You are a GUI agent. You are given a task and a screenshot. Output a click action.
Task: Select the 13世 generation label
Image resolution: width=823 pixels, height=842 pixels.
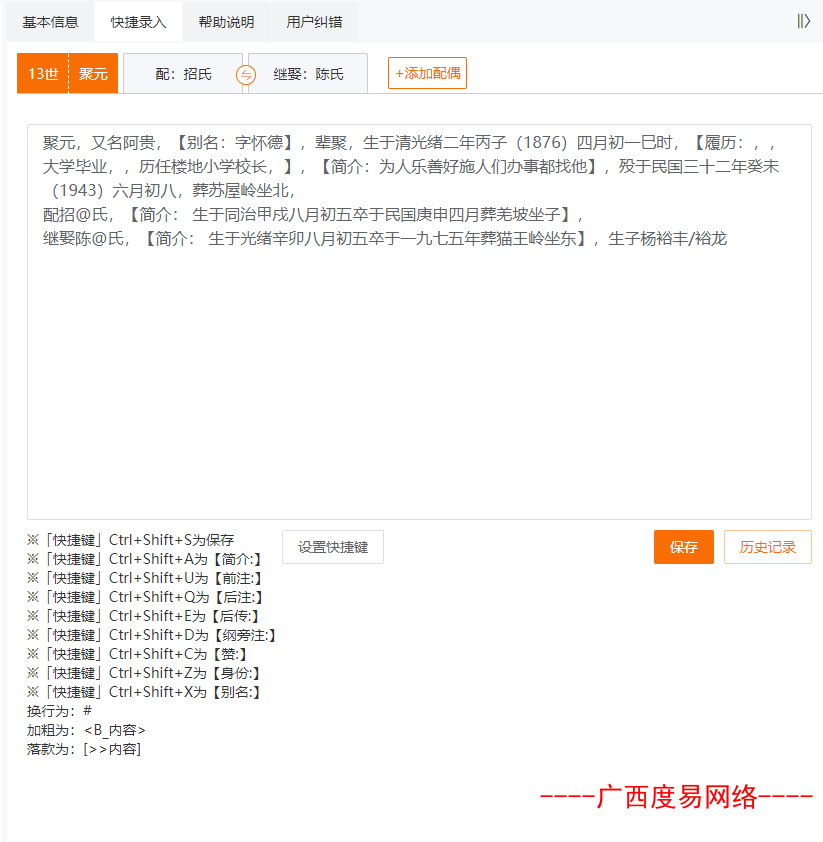click(x=43, y=74)
